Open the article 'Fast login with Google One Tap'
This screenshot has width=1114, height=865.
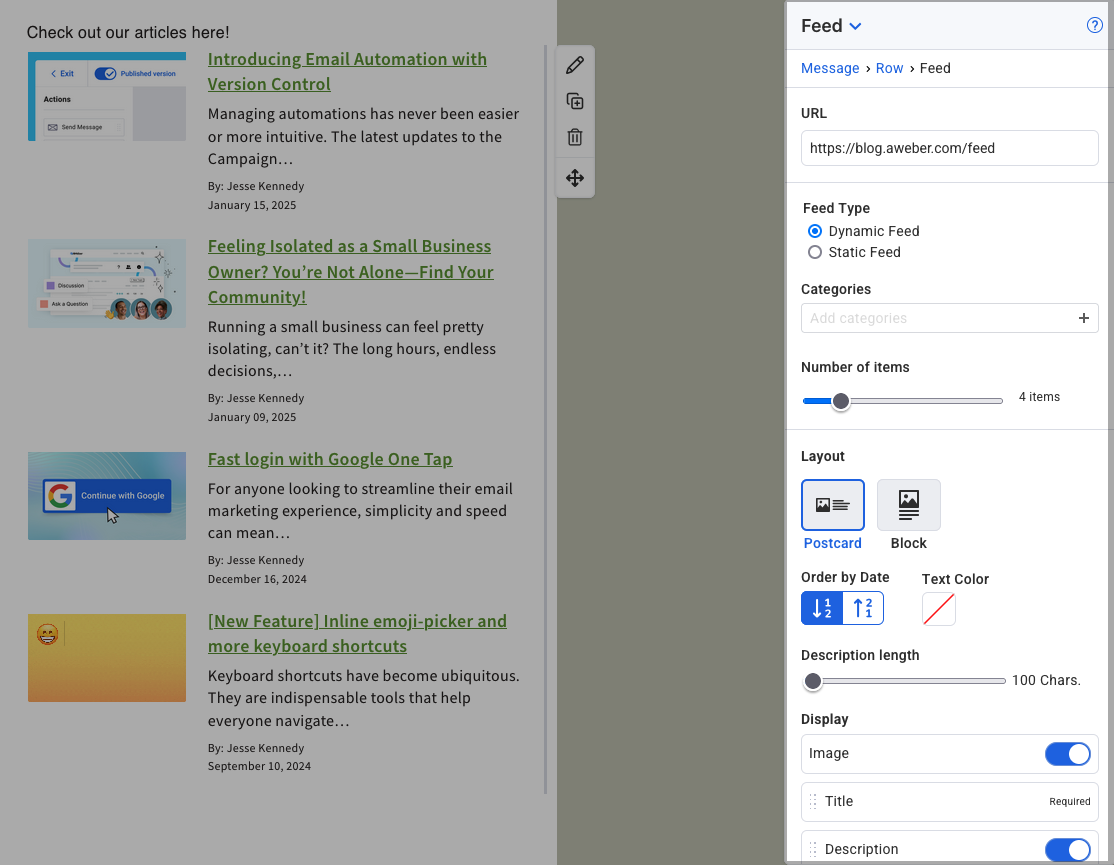330,458
